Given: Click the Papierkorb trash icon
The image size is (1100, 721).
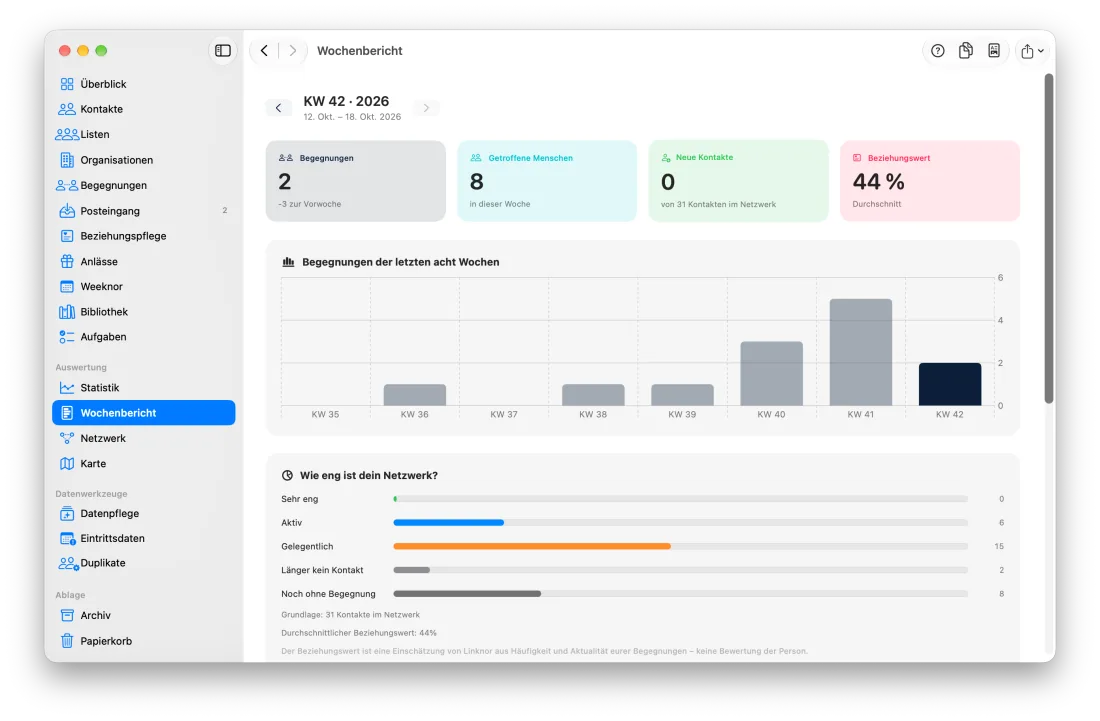Looking at the screenshot, I should pyautogui.click(x=67, y=640).
